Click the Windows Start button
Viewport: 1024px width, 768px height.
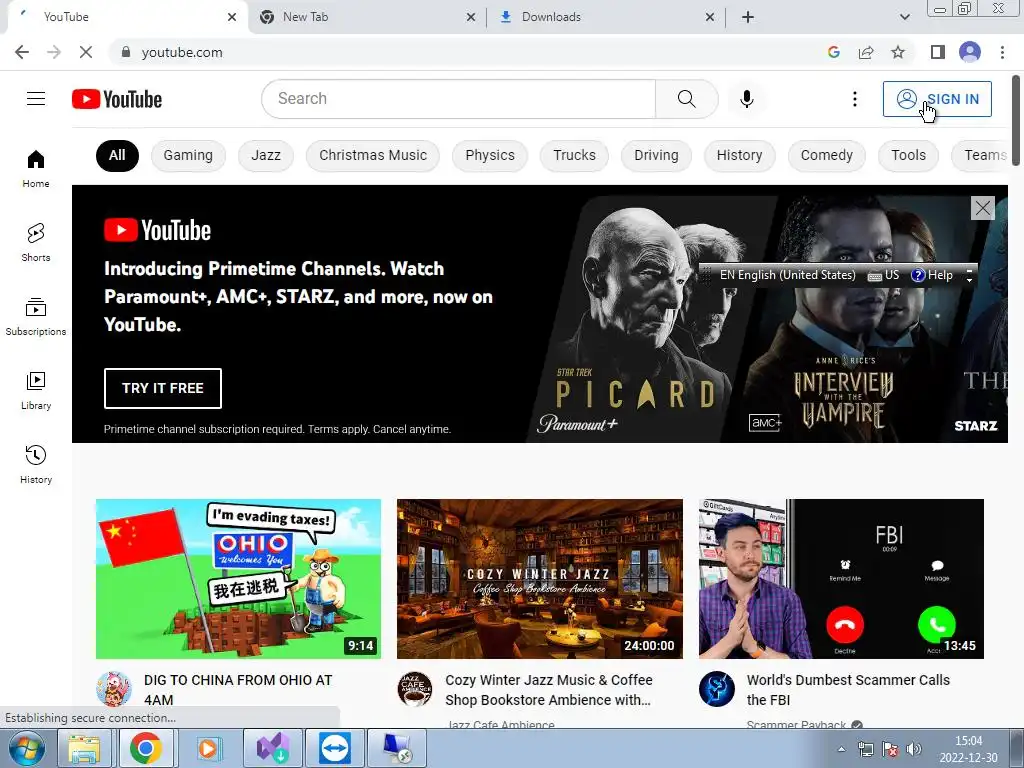click(x=27, y=748)
